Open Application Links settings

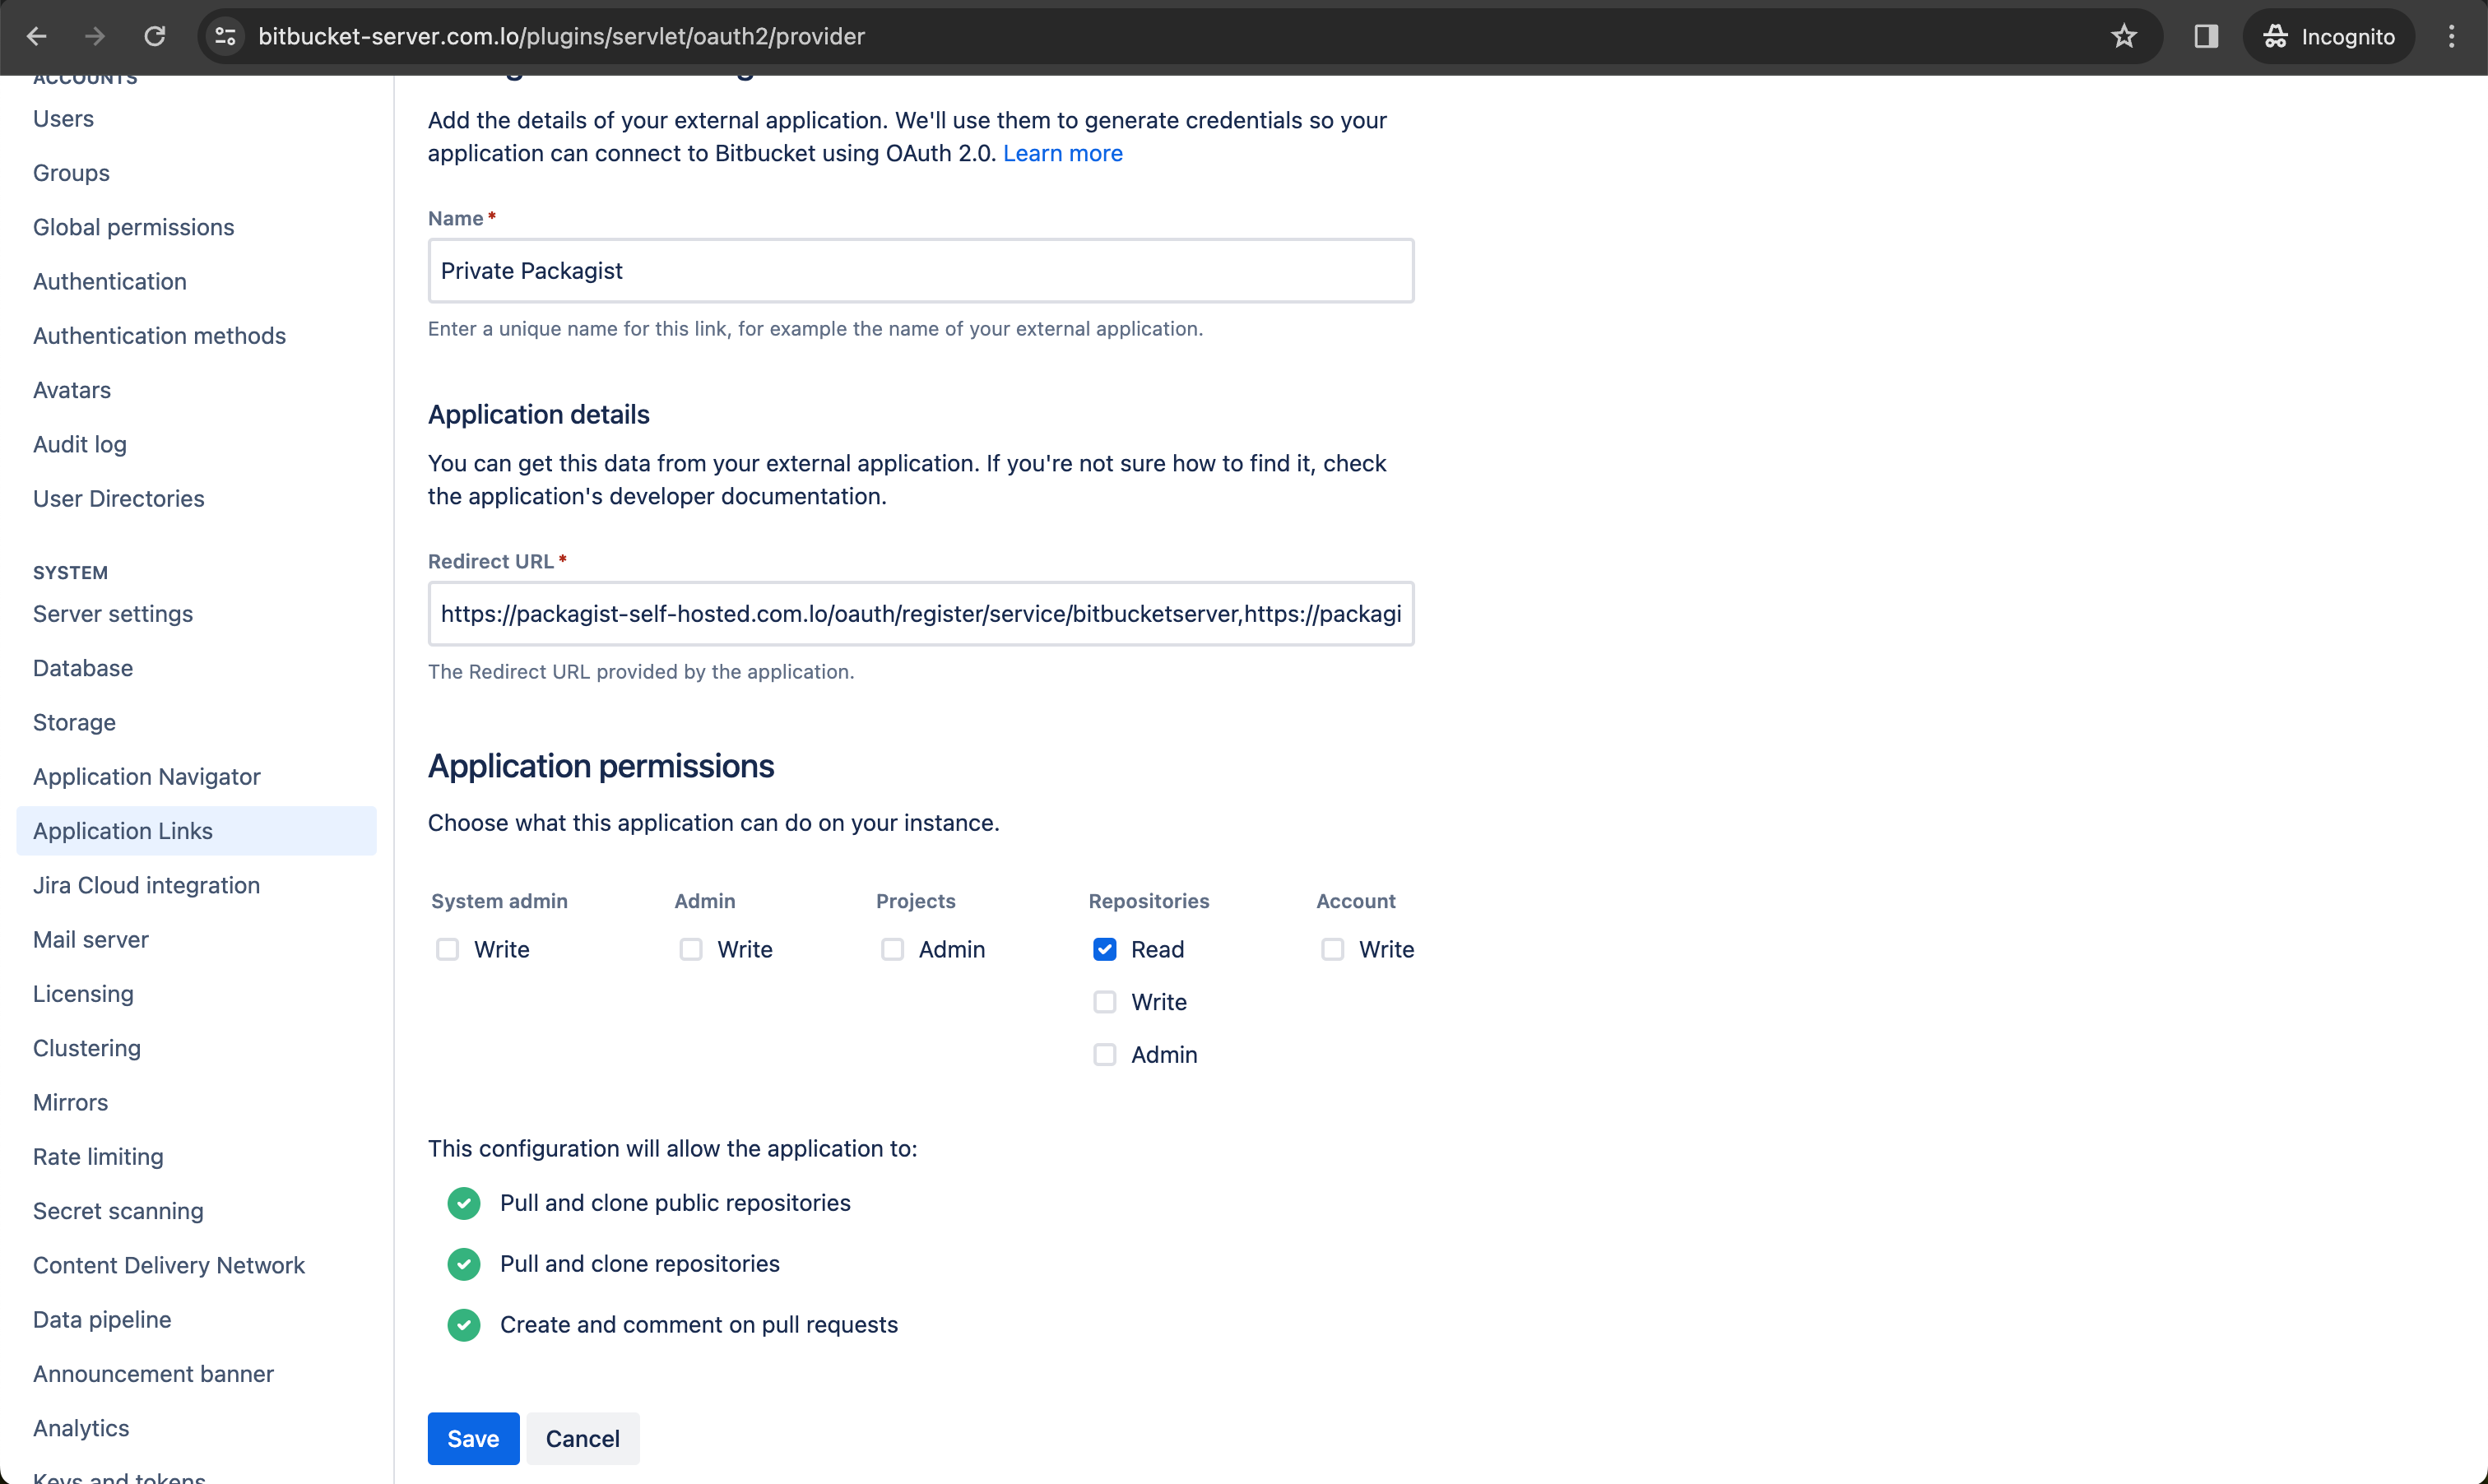coord(122,830)
